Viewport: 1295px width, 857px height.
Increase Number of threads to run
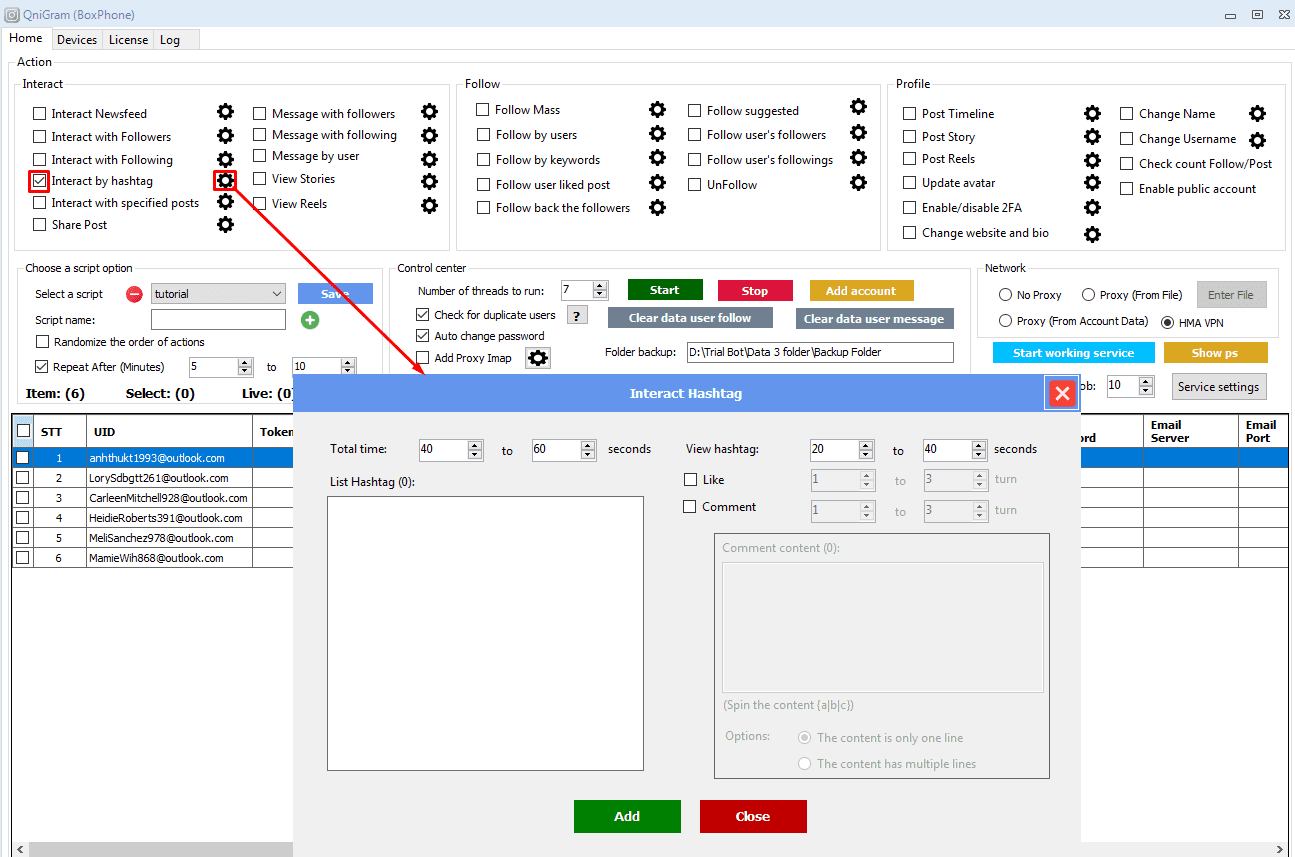tap(600, 286)
